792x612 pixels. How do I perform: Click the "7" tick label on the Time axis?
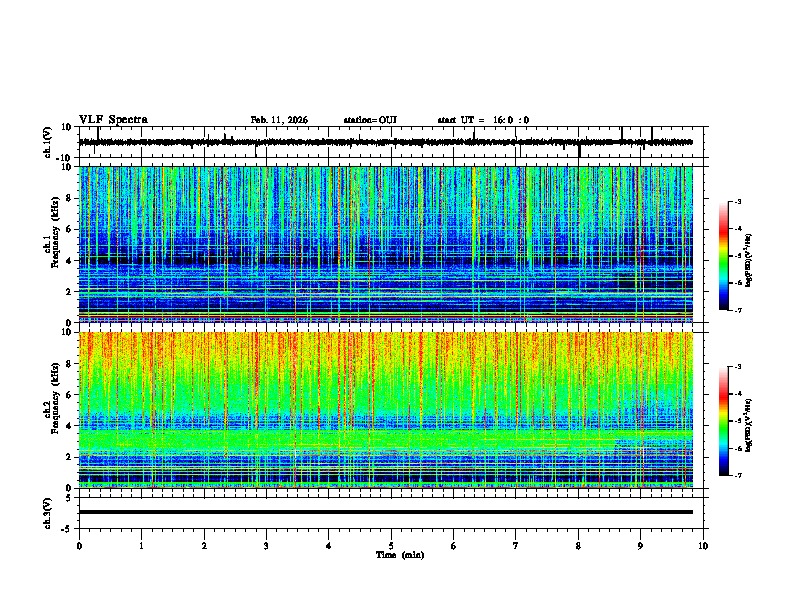click(516, 546)
